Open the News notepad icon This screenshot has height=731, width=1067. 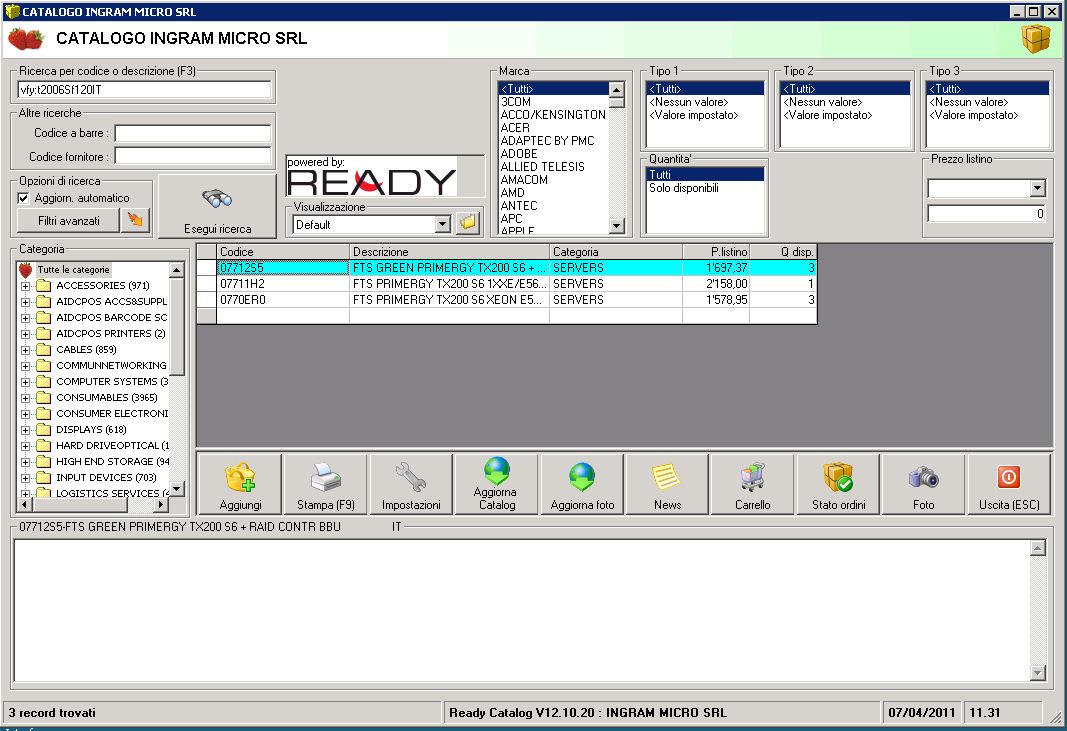[x=667, y=484]
